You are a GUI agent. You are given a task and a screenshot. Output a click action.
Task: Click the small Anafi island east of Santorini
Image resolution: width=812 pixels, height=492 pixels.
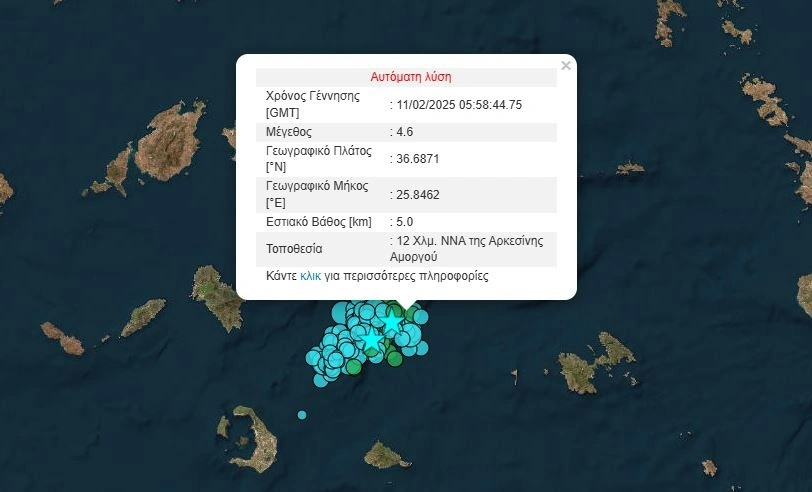[387, 456]
